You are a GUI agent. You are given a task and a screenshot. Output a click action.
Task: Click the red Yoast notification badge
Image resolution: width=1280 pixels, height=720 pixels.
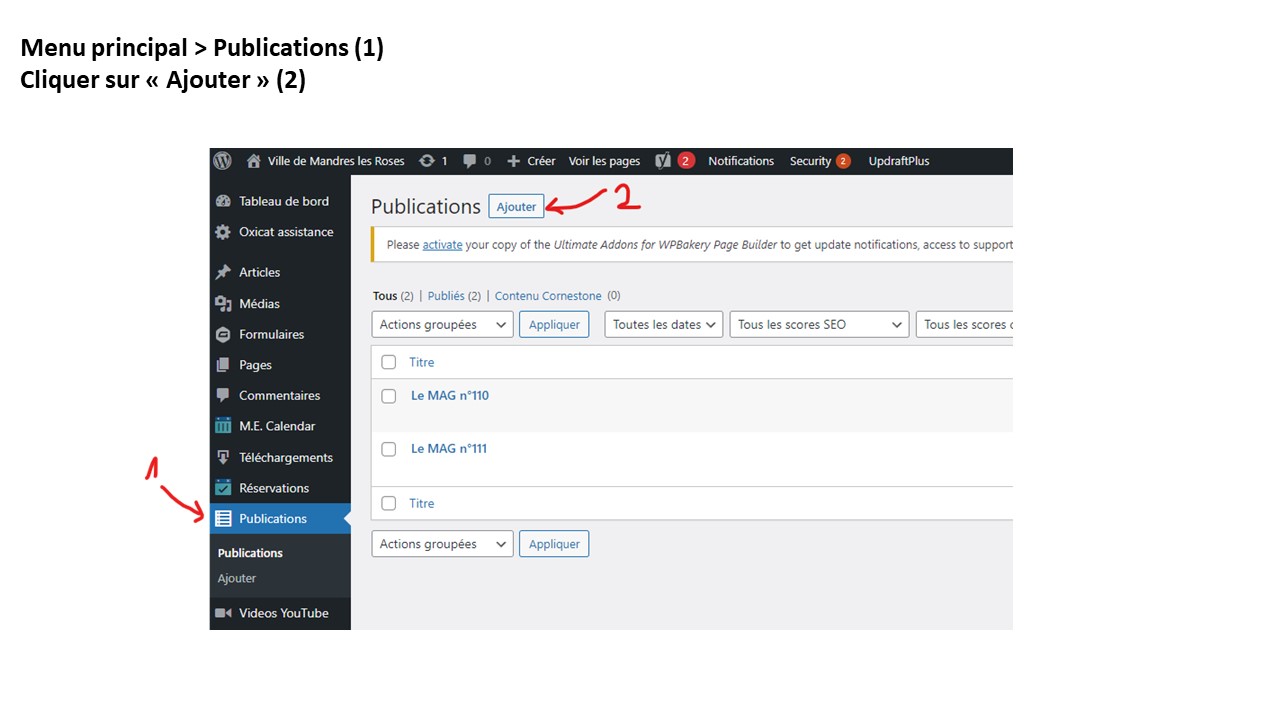point(686,161)
